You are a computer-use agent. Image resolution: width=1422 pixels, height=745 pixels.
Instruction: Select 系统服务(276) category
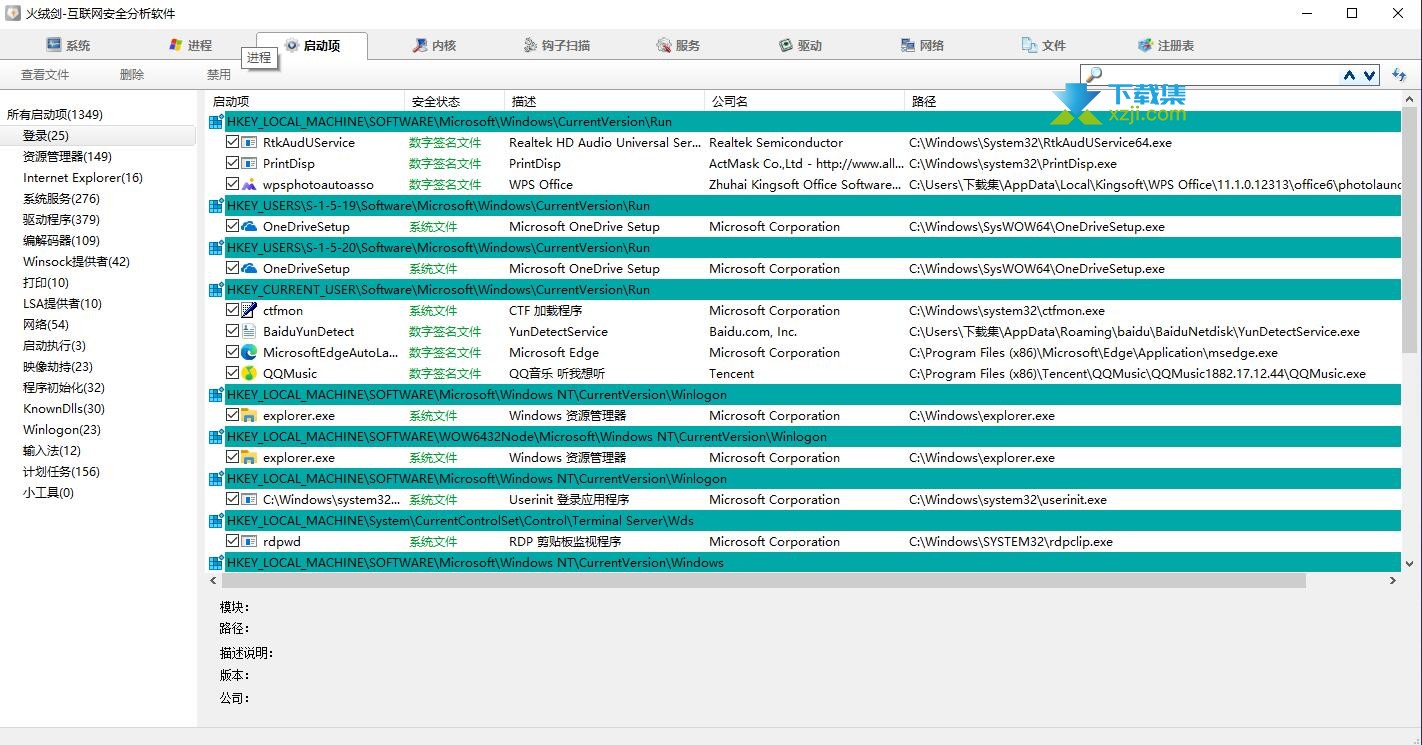coord(61,198)
